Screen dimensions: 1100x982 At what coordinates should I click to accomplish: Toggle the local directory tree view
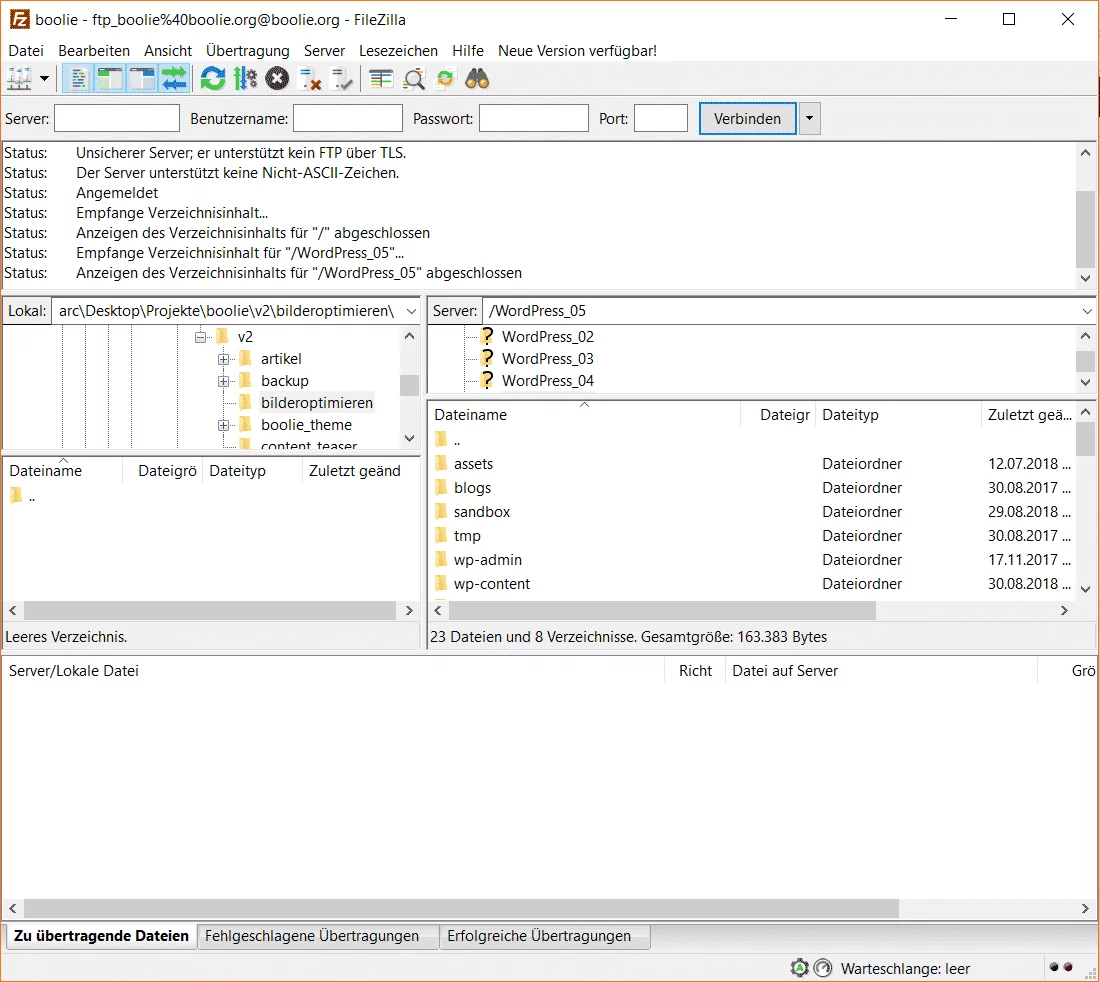(x=109, y=79)
